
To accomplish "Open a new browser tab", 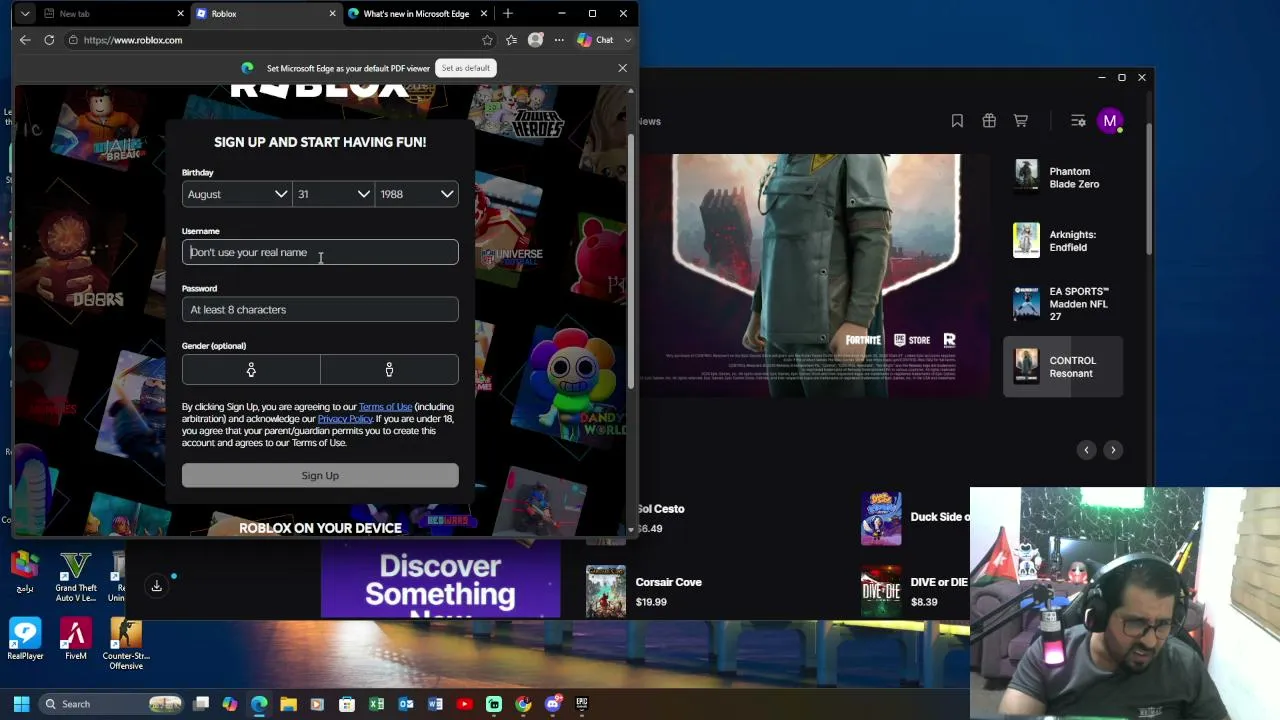I will pos(508,14).
